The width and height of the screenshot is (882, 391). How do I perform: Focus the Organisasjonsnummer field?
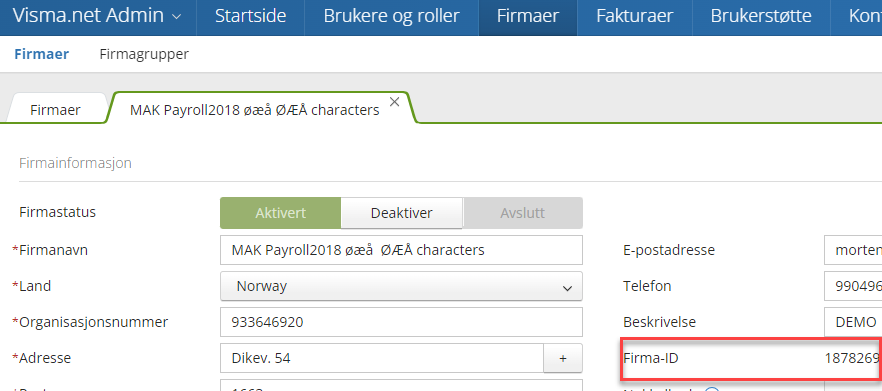pos(401,322)
